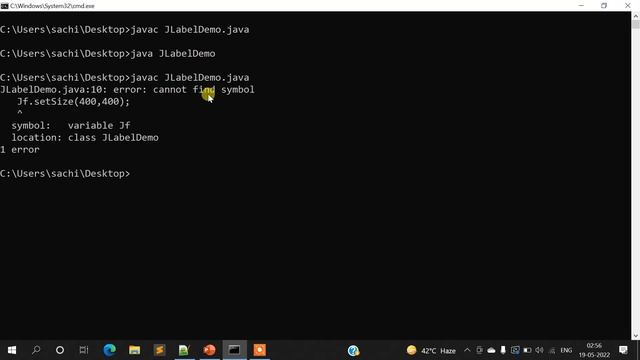Expand hidden system tray icons chevron
The width and height of the screenshot is (640, 360).
467,350
